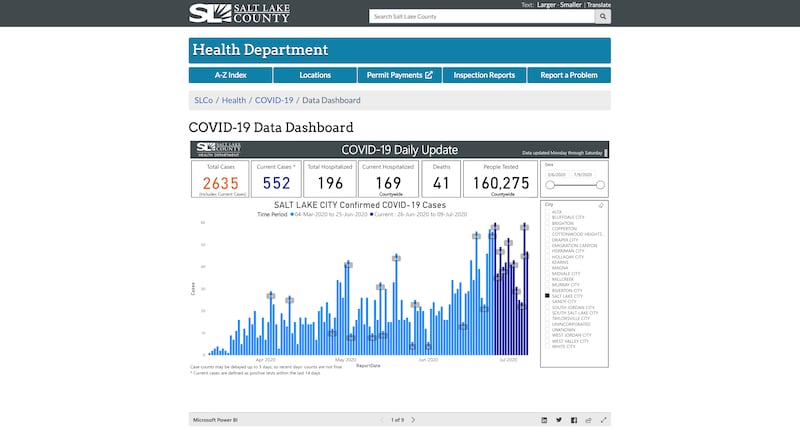Click the search magnifier button
800x434 pixels.
(603, 17)
